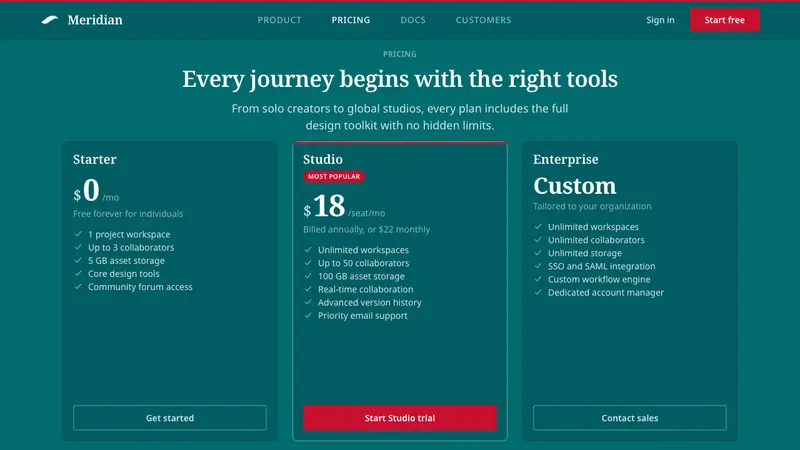Click 'Core design tools' feature text
800x450 pixels.
[124, 273]
